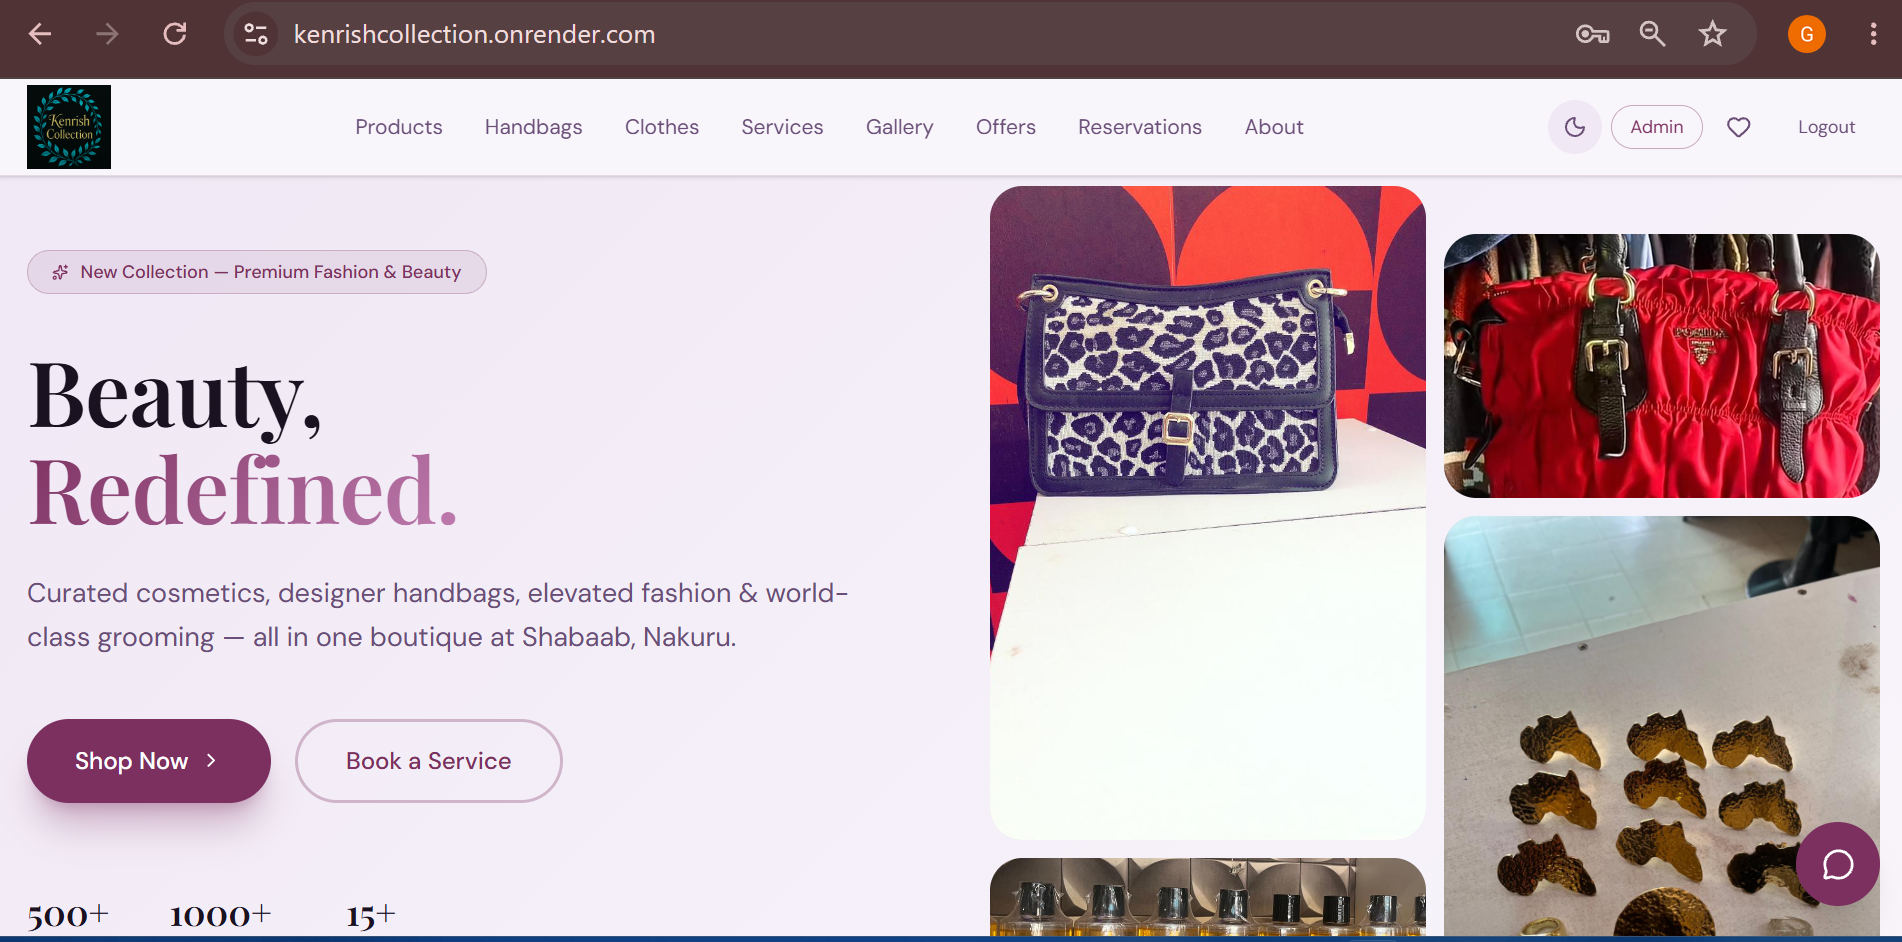Viewport: 1902px width, 942px height.
Task: Toggle dark mode with the moon icon
Action: coord(1574,127)
